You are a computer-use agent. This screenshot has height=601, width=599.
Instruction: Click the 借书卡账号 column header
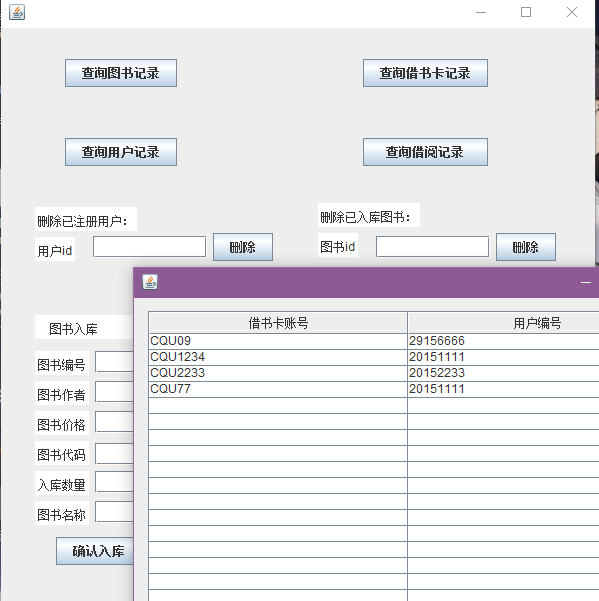278,323
